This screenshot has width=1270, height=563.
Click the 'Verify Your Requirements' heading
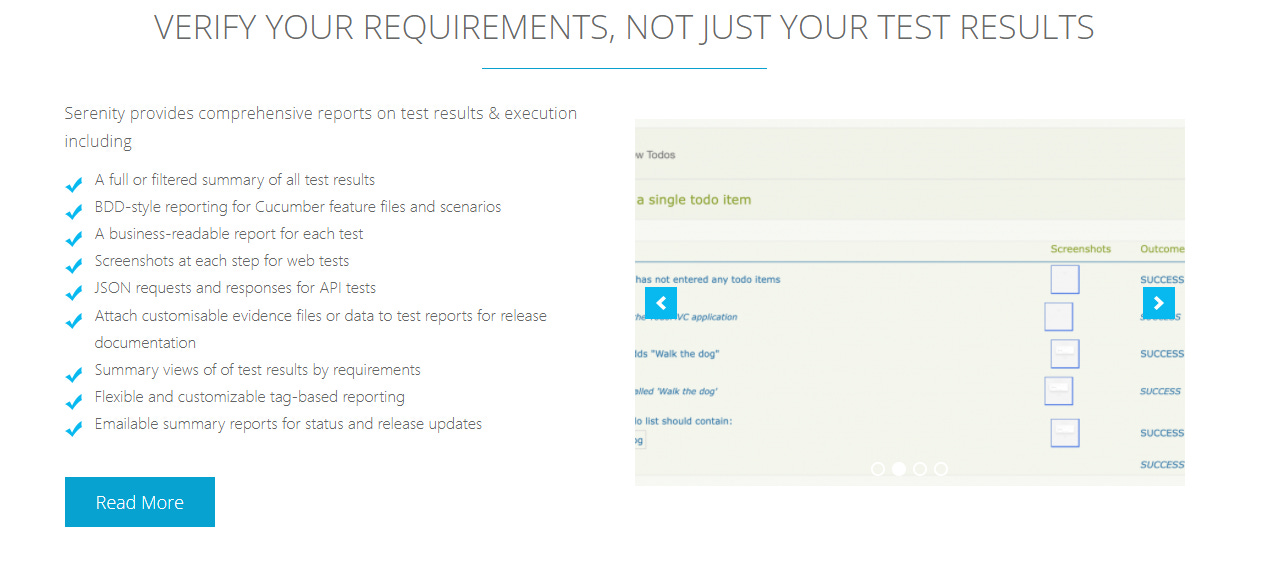[624, 28]
